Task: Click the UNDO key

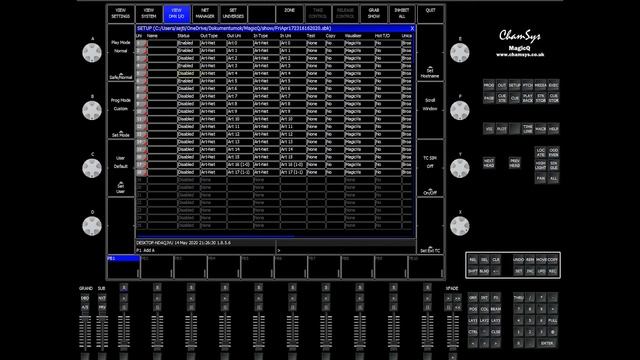Action: click(518, 260)
